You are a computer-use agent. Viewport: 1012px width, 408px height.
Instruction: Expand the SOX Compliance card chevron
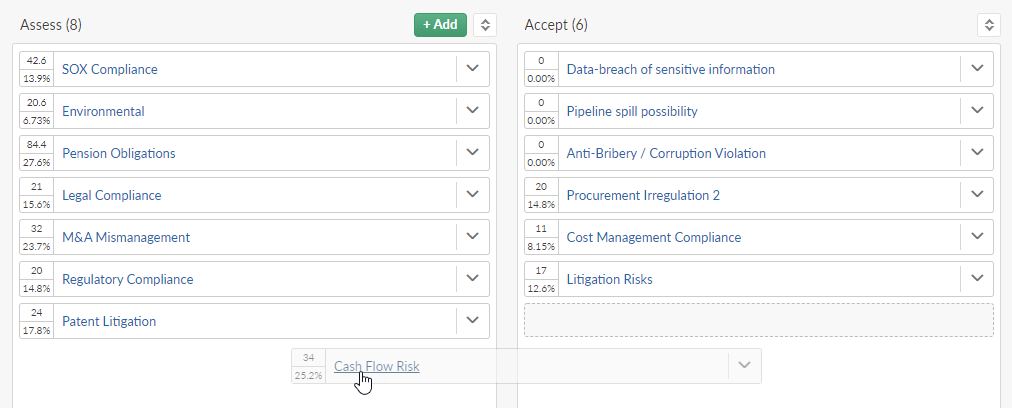click(x=472, y=68)
